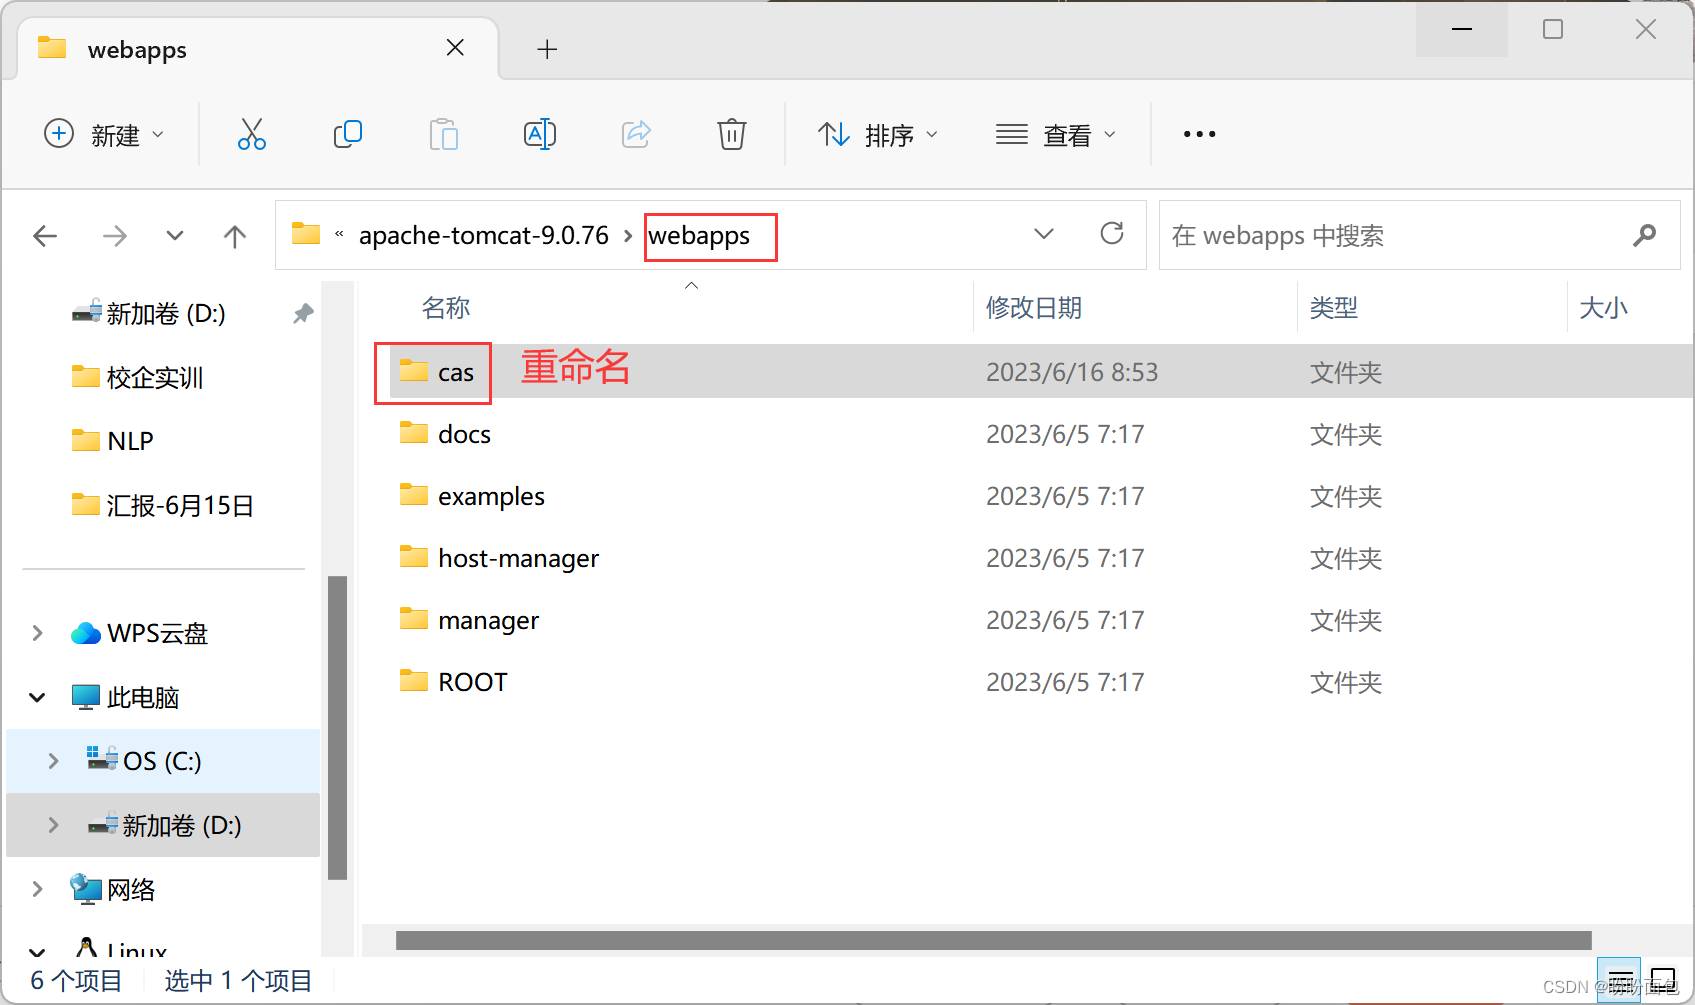Click apache-tomcat-9.0.76 in breadcrumb
This screenshot has height=1005, width=1695.
(x=484, y=235)
